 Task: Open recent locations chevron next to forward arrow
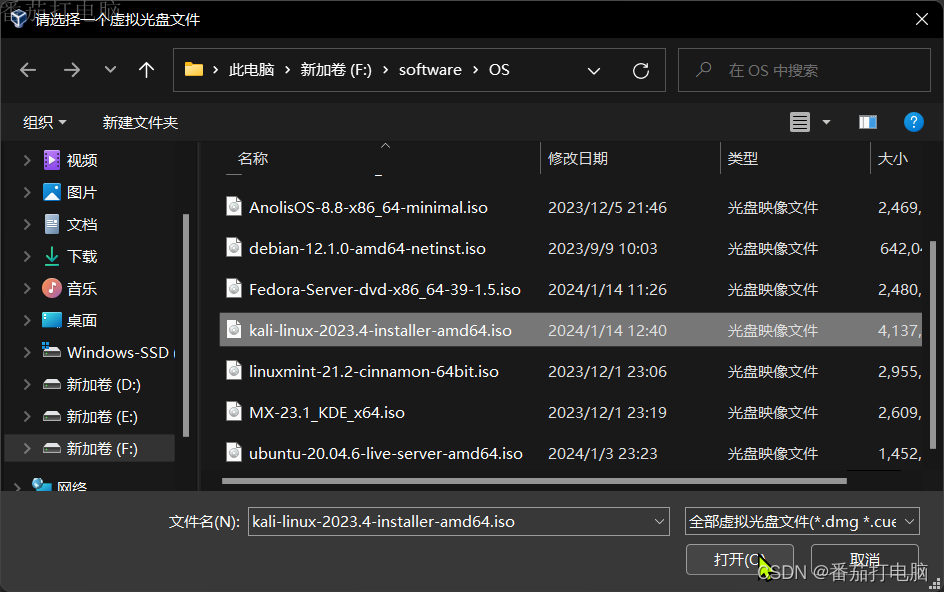click(110, 70)
